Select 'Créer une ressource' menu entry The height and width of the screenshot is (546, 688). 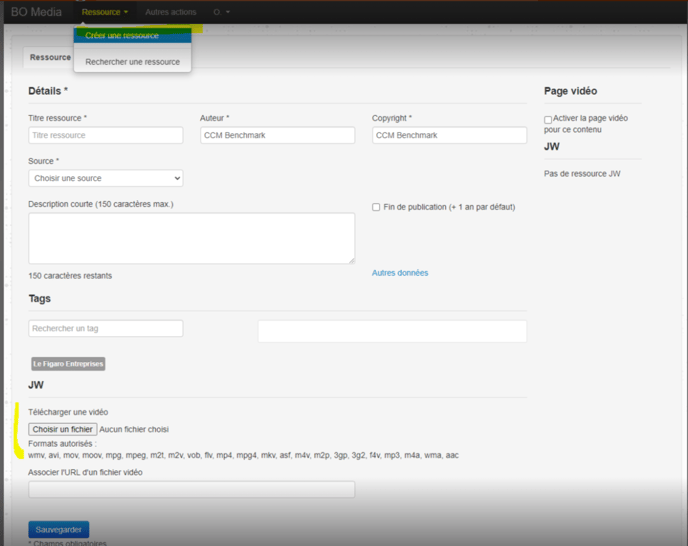(122, 36)
